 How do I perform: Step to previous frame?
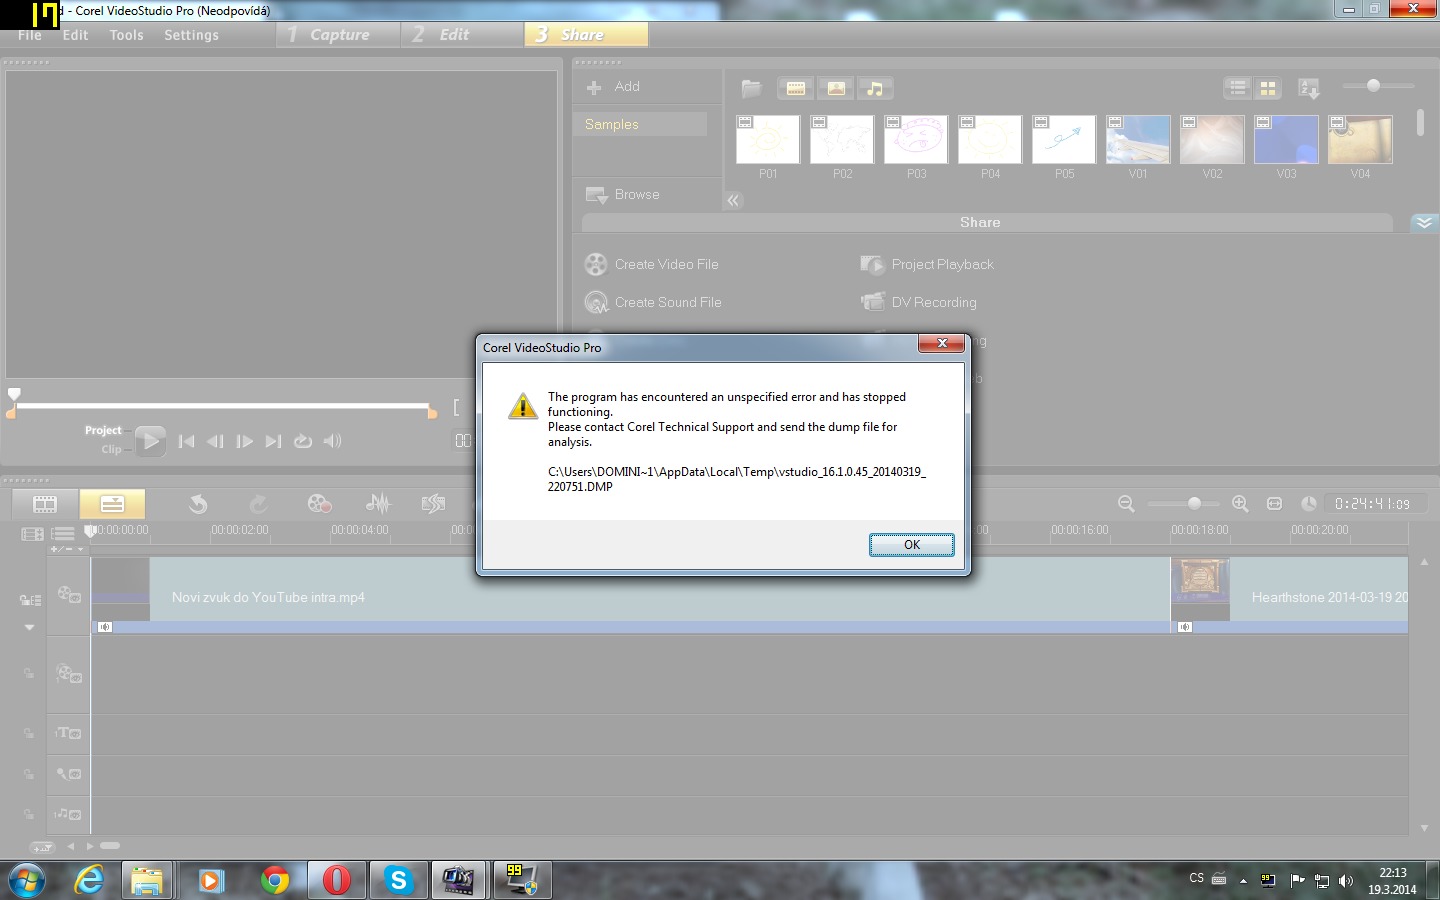click(x=215, y=441)
